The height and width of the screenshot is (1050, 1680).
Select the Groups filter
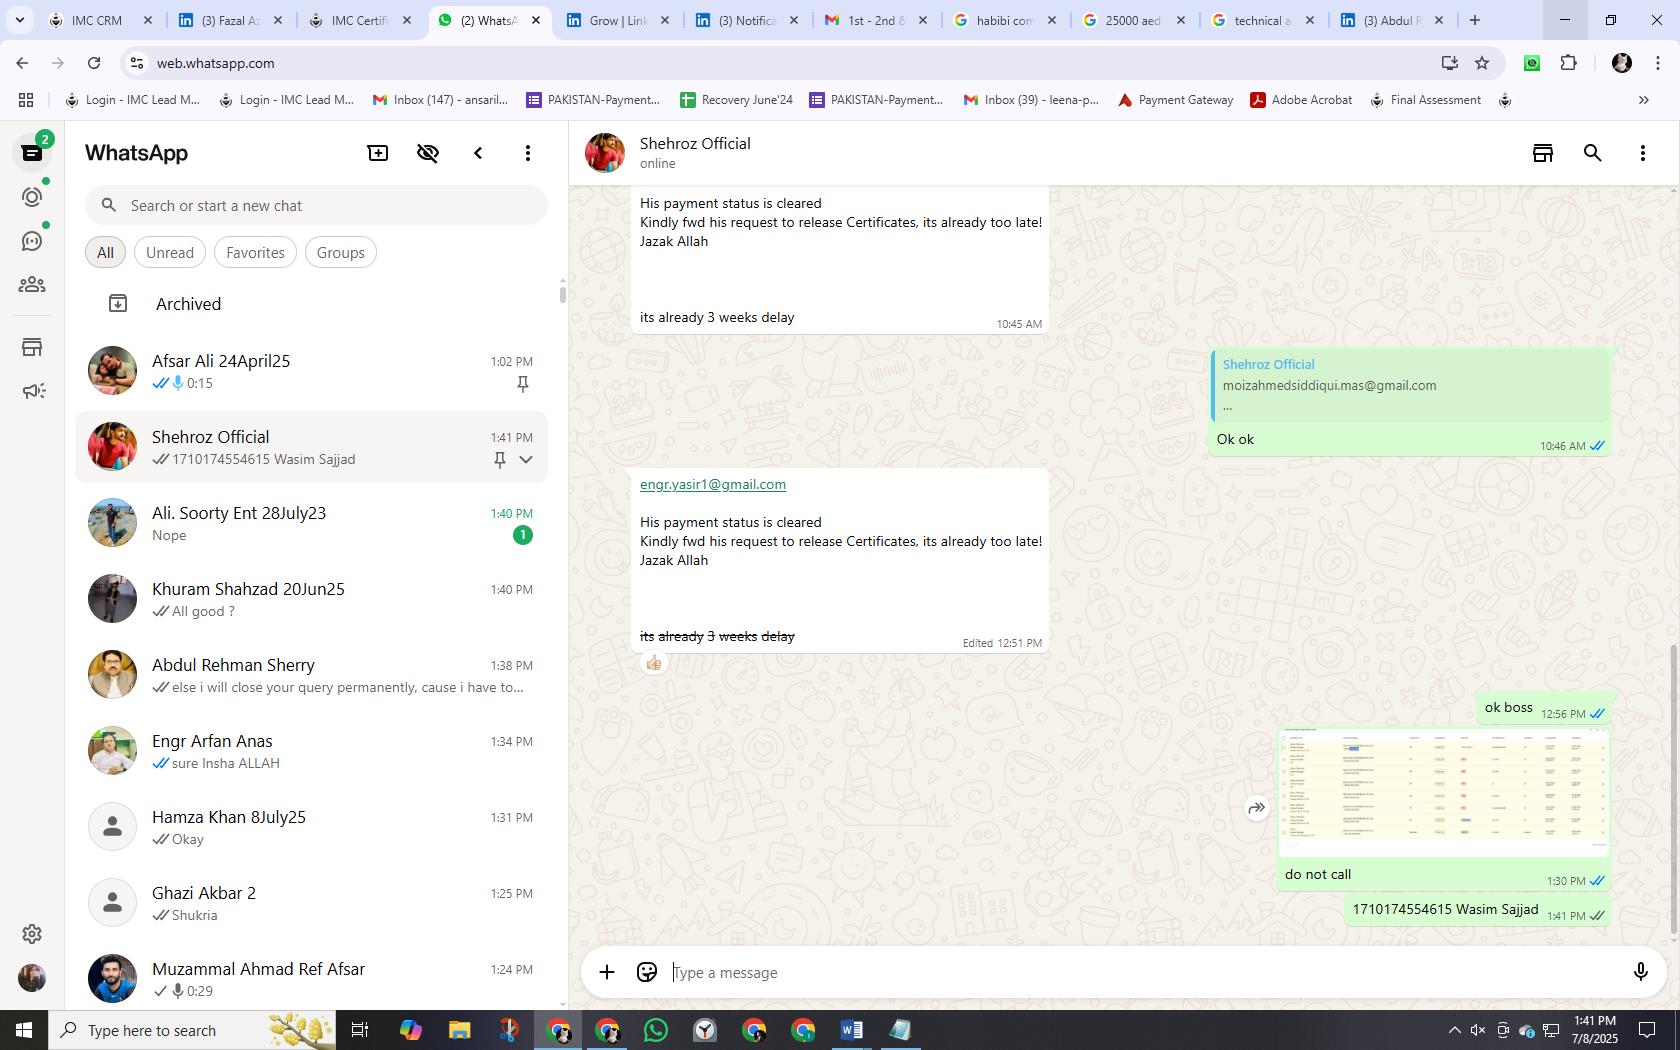pos(340,252)
